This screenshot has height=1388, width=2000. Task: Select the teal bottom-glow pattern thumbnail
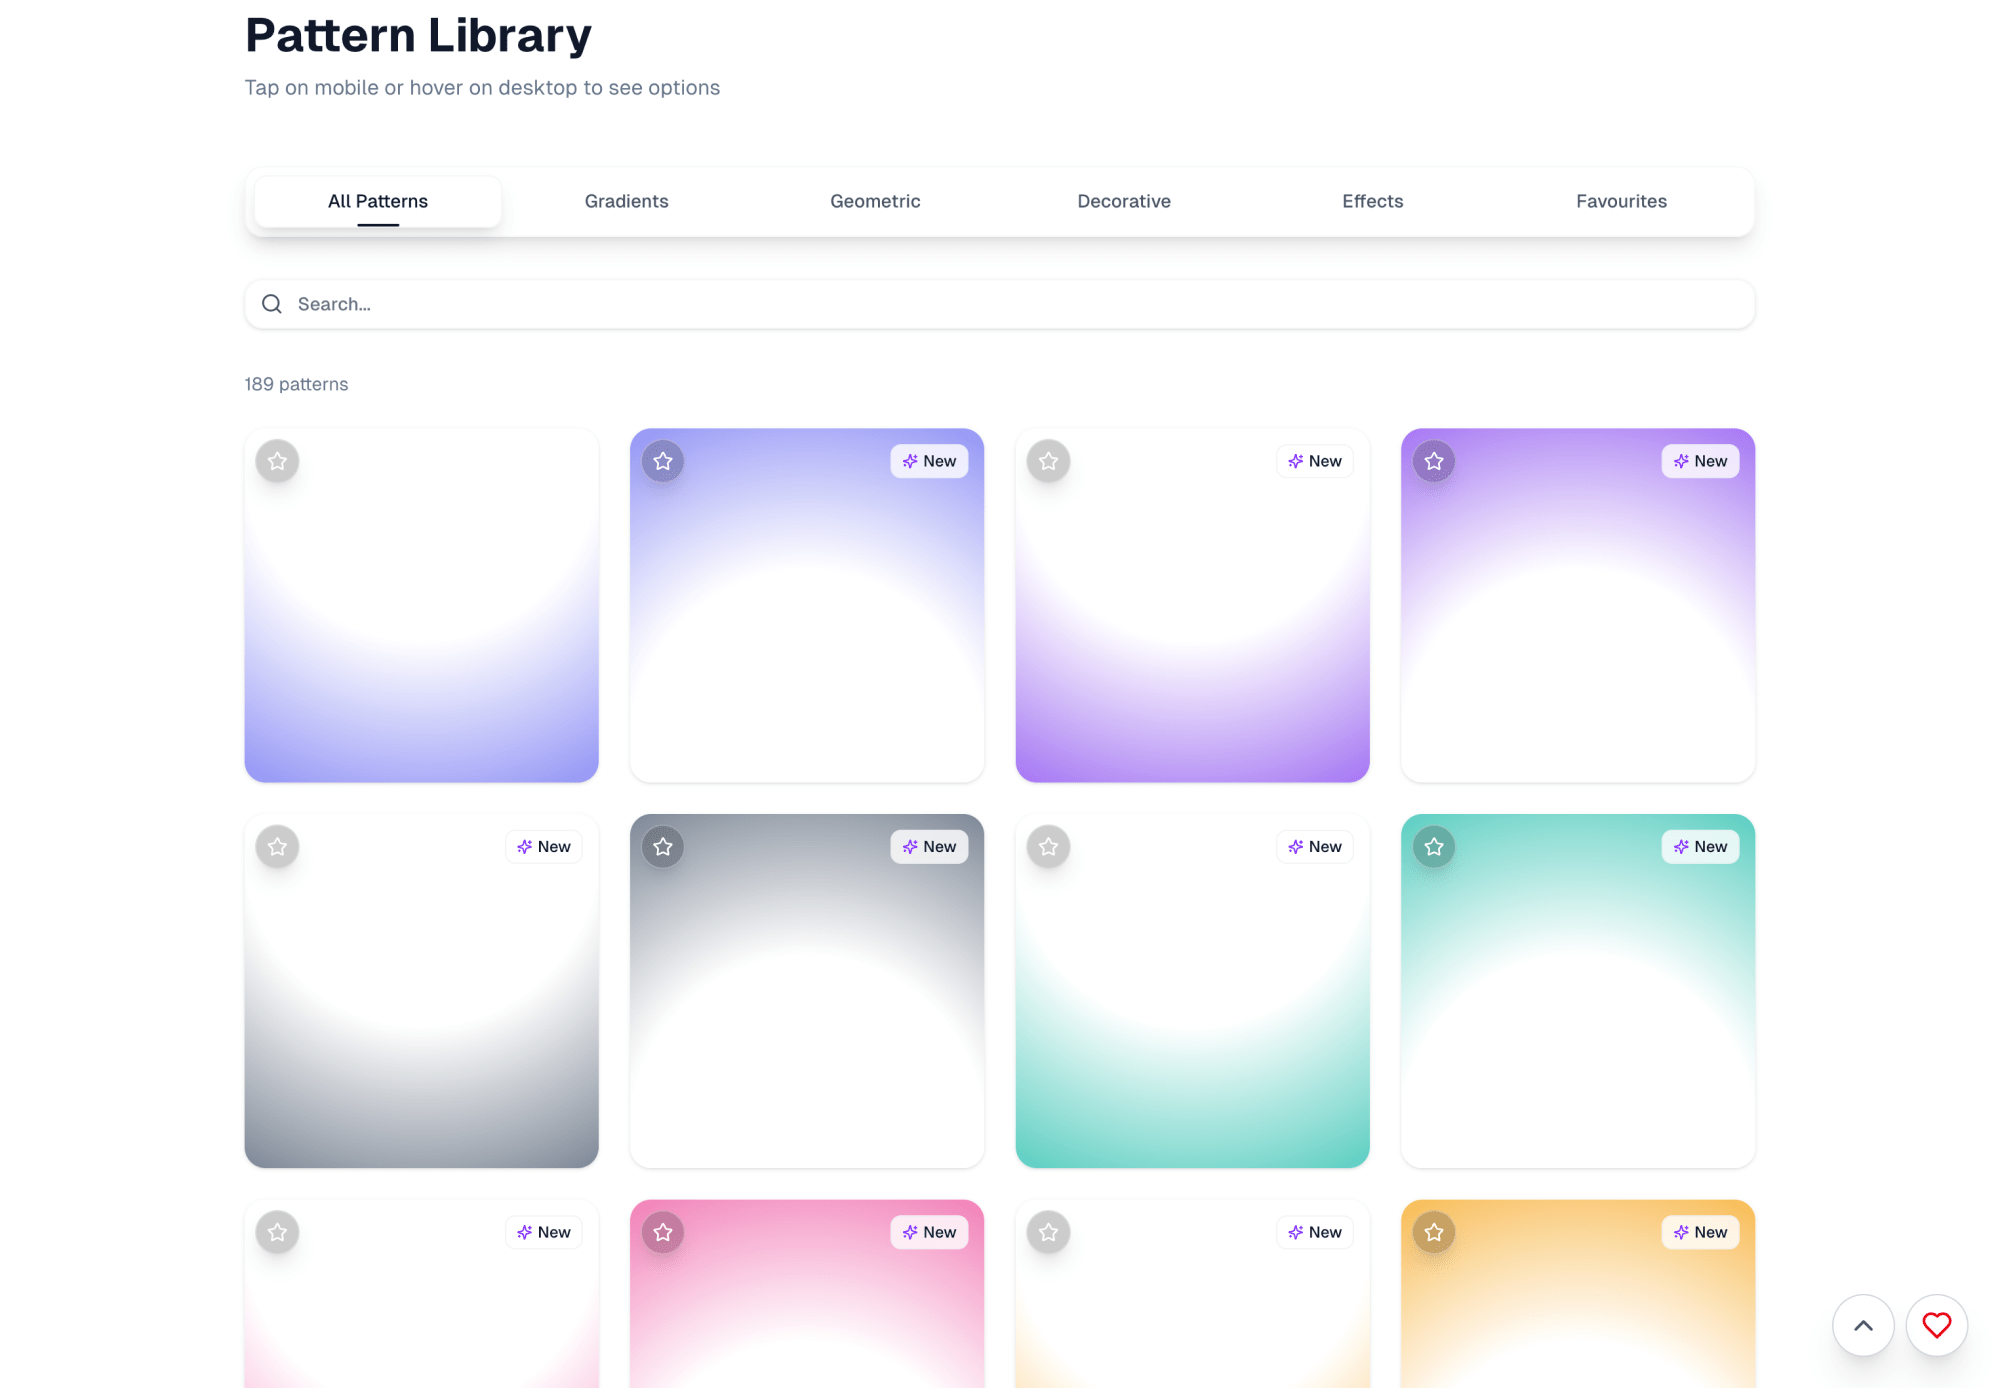pyautogui.click(x=1193, y=991)
